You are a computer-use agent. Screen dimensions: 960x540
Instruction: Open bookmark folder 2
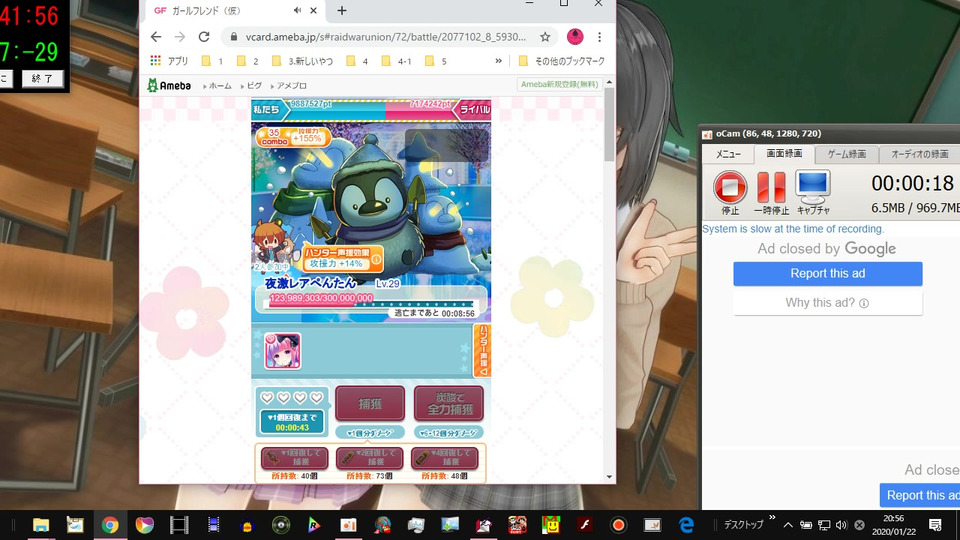pos(247,61)
